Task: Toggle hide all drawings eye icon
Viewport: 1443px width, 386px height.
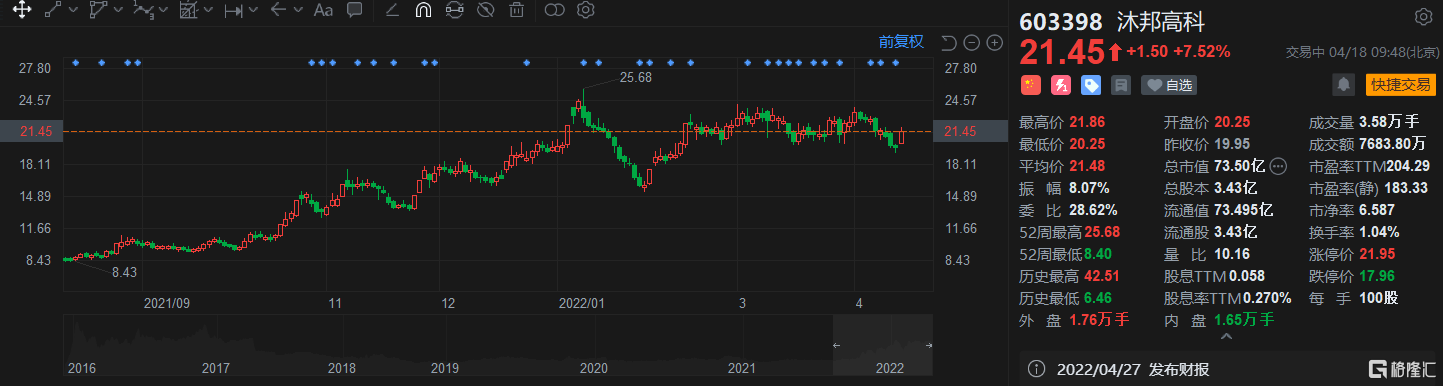Action: tap(485, 11)
